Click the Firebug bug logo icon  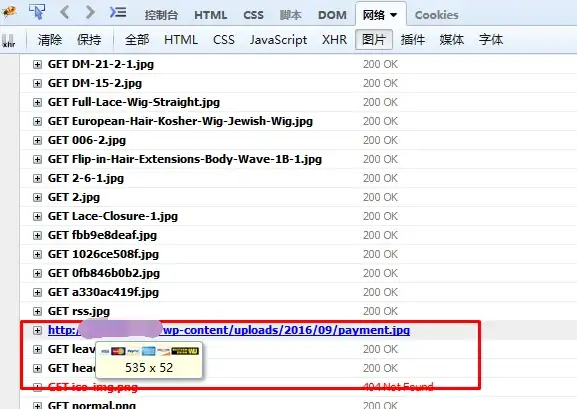click(9, 12)
